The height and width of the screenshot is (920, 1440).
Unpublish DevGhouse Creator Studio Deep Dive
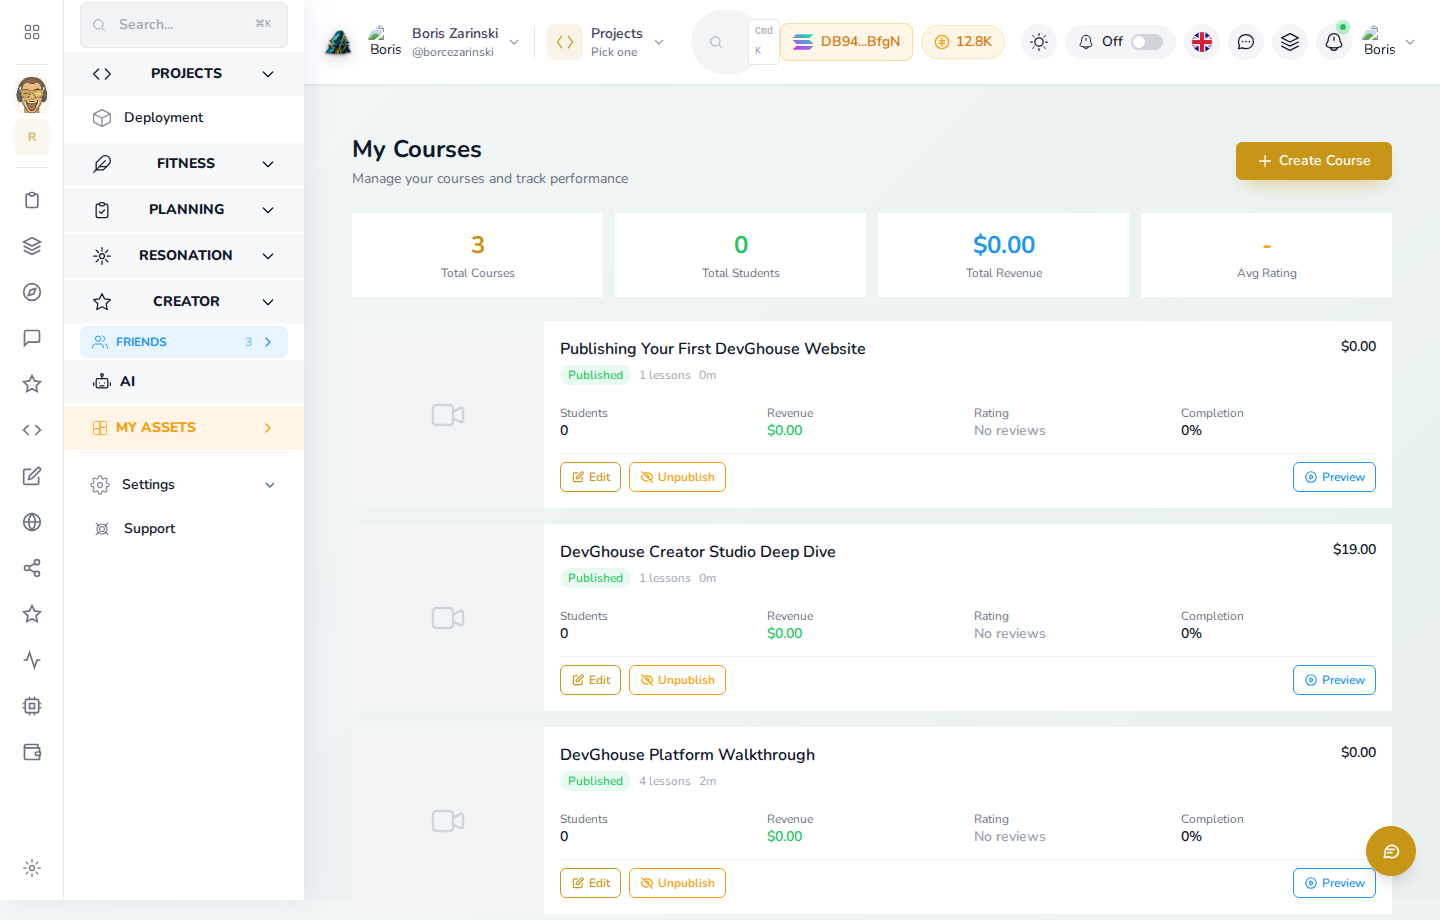[x=677, y=680]
